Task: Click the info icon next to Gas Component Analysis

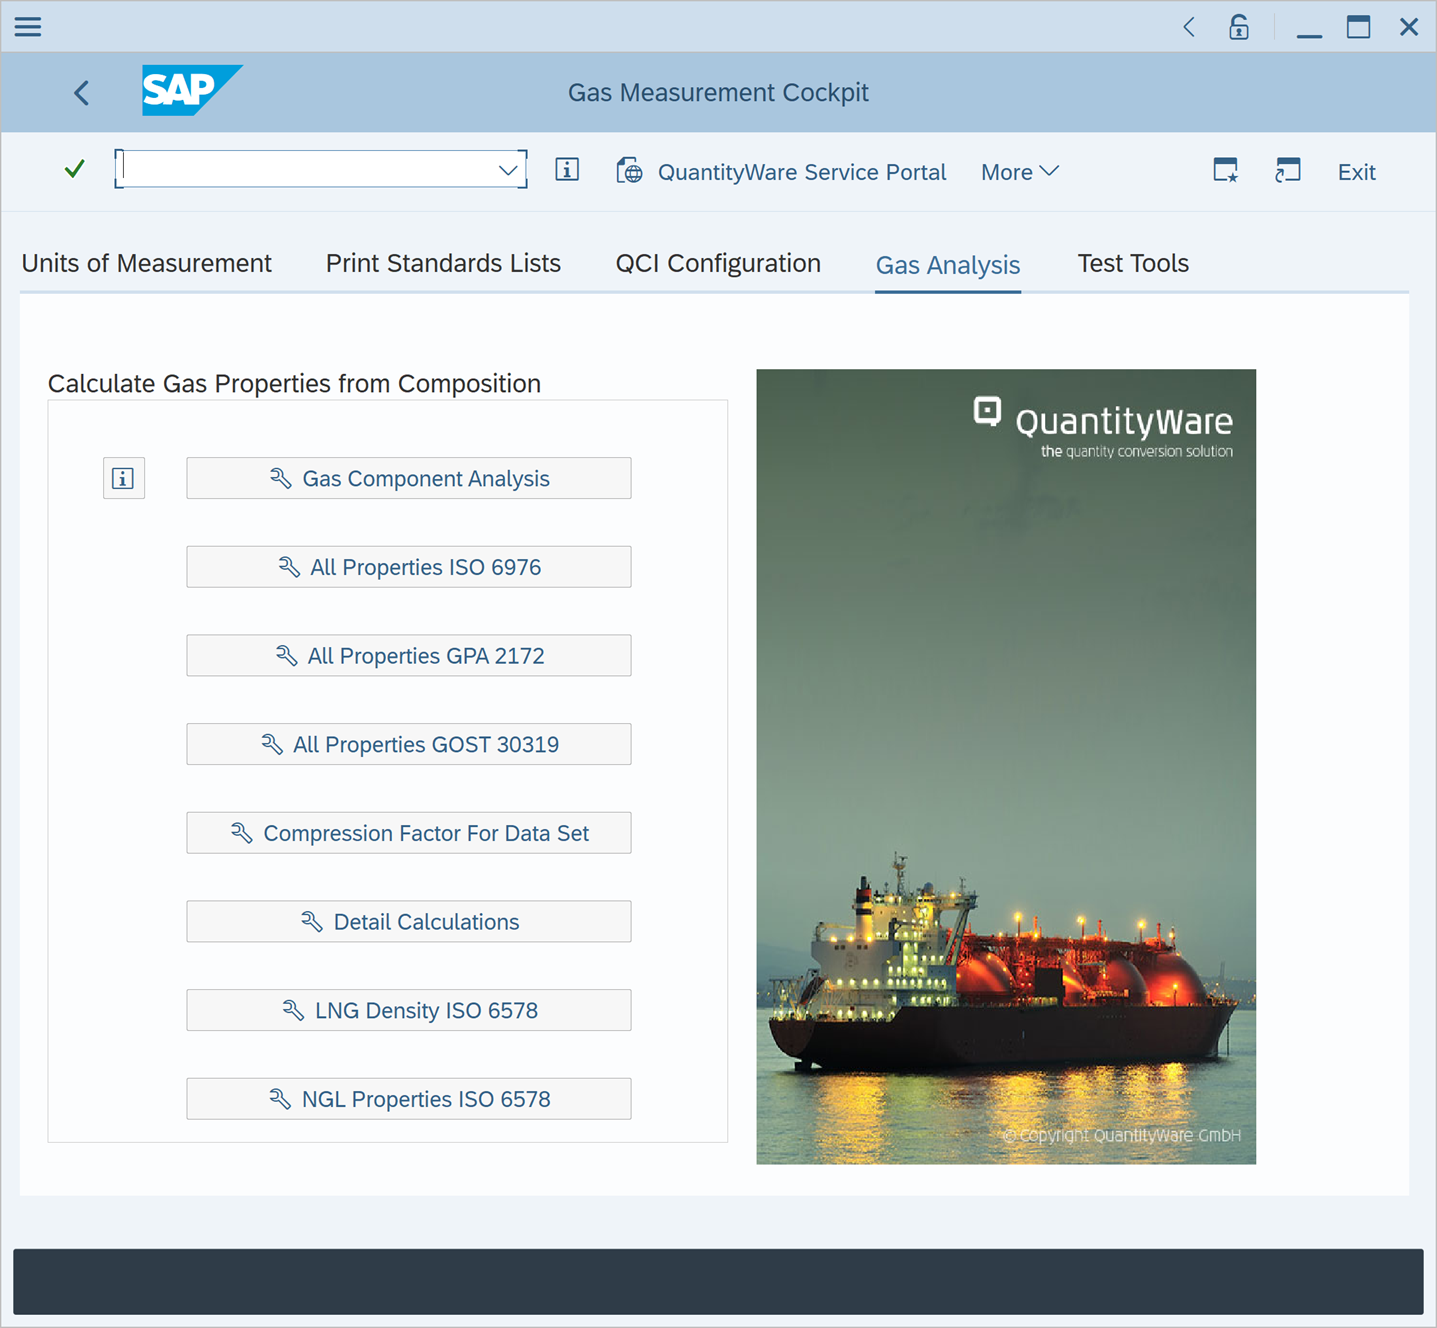Action: point(123,478)
